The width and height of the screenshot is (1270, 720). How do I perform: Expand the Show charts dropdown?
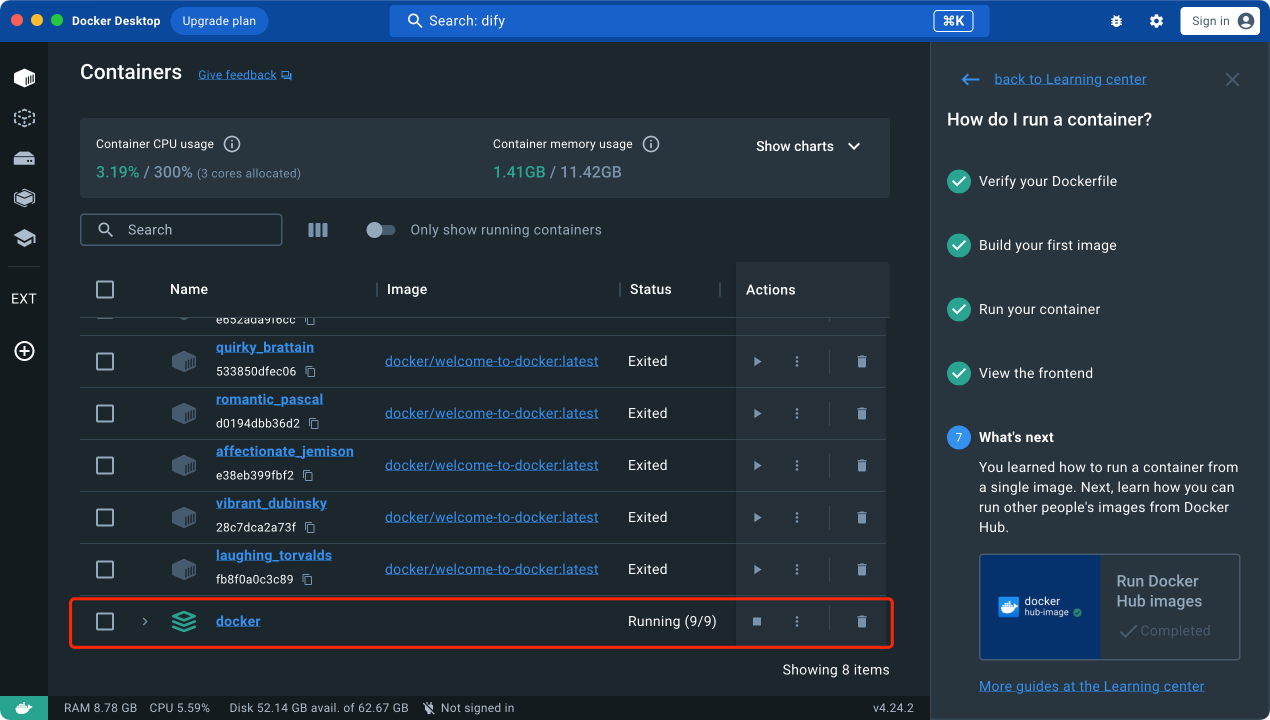808,146
